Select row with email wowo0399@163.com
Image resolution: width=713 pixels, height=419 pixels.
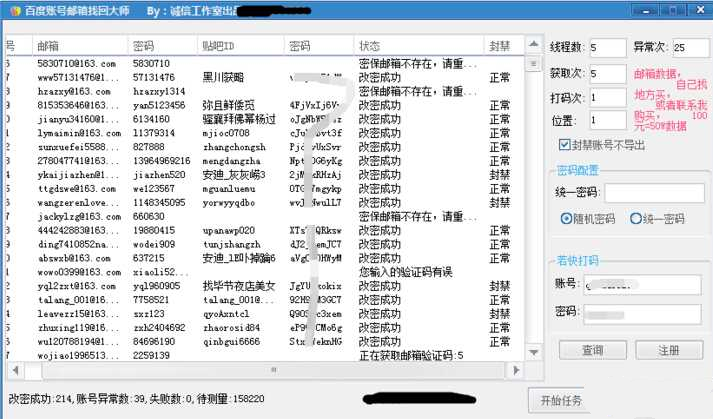pos(264,272)
